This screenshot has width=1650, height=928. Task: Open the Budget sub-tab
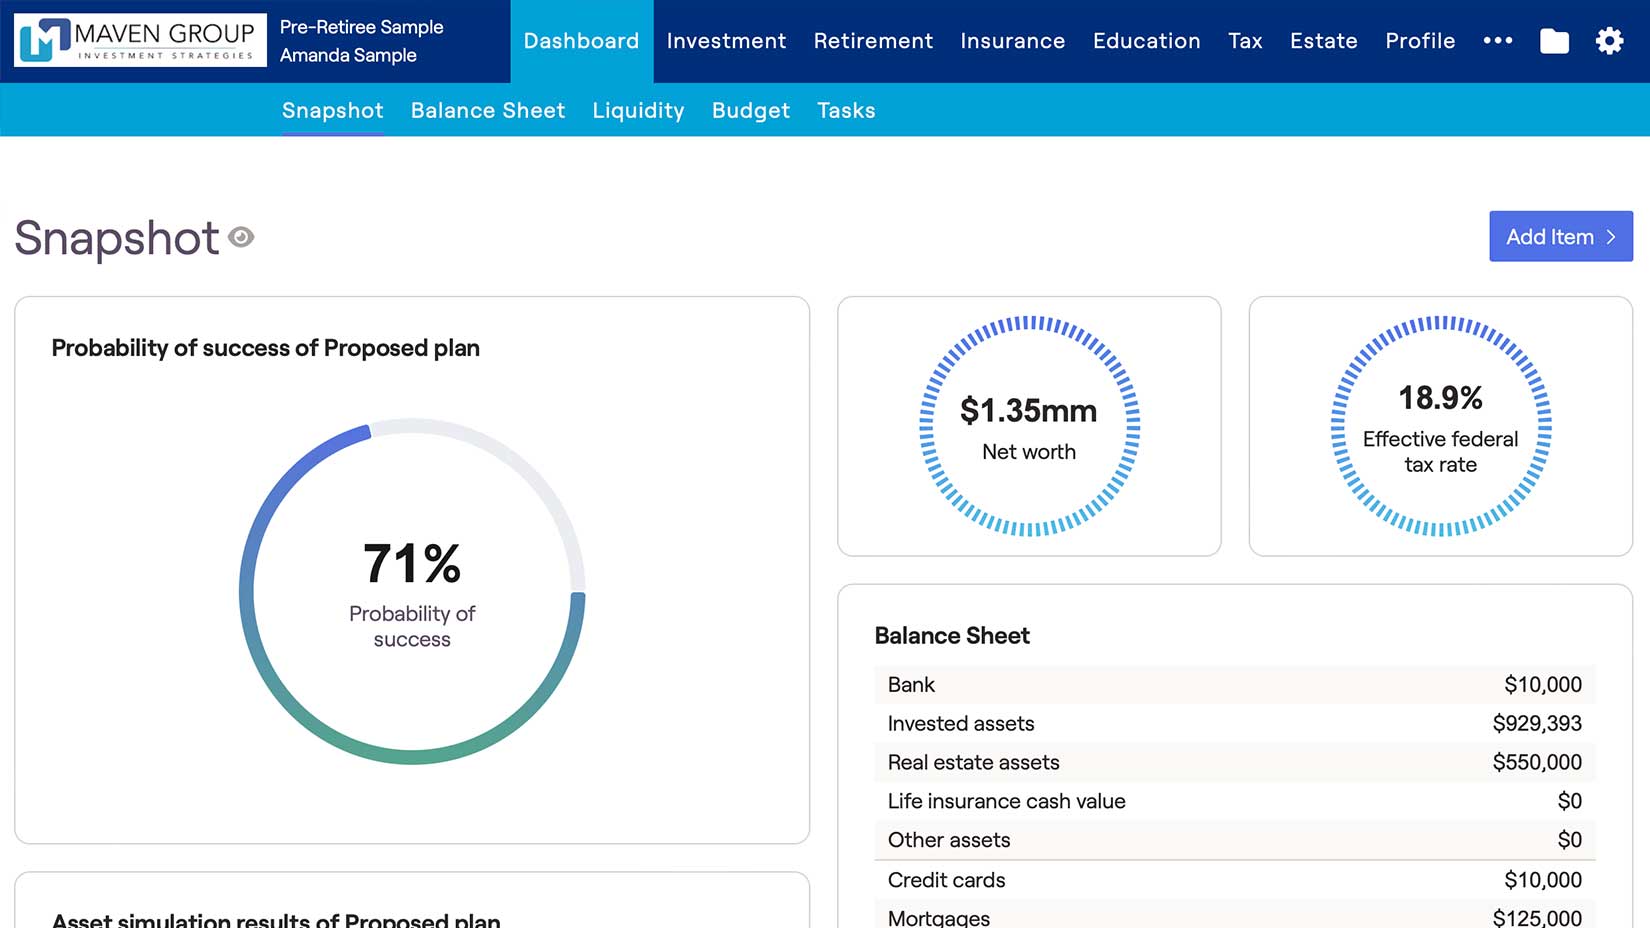751,110
